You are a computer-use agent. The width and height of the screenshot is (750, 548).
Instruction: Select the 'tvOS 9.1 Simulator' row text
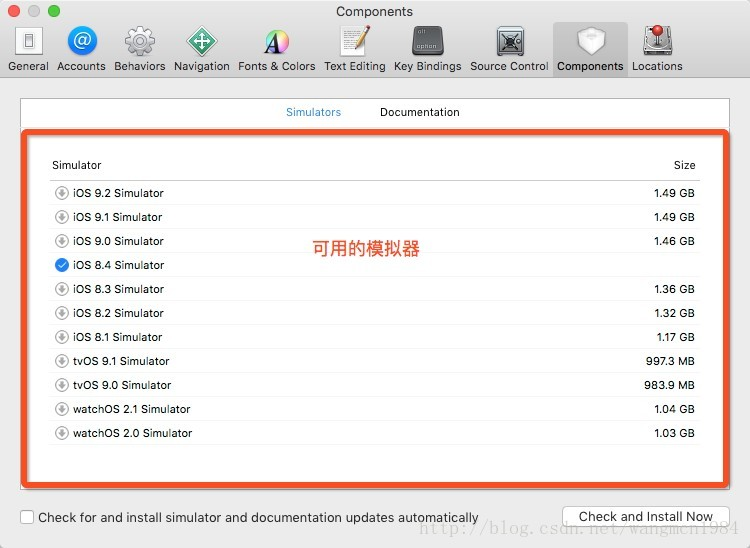(121, 361)
